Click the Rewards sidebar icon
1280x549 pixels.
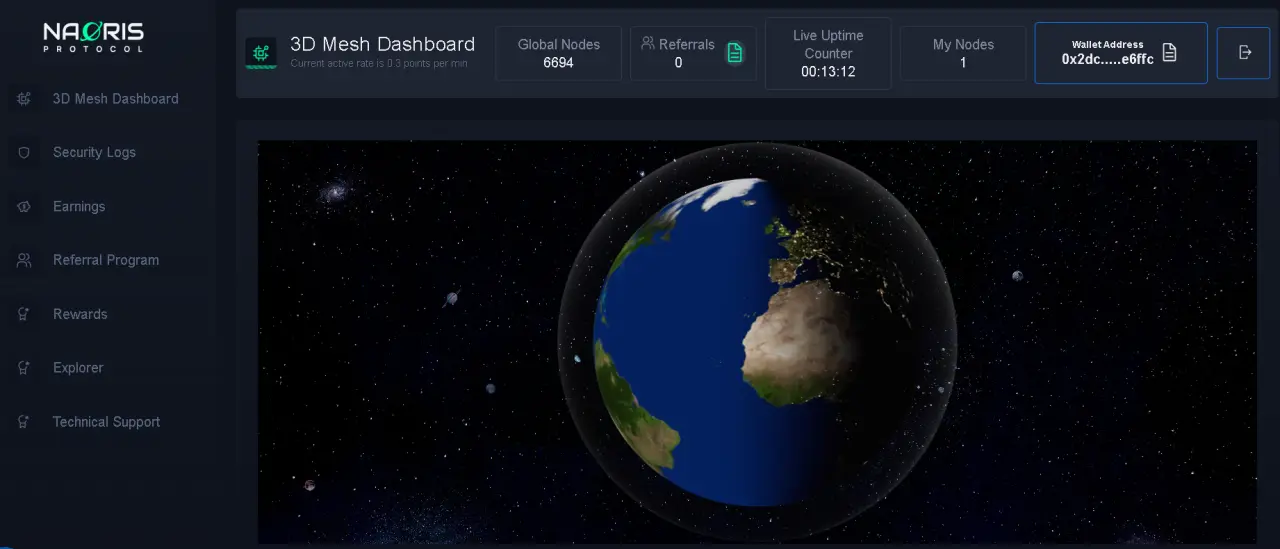(x=24, y=314)
